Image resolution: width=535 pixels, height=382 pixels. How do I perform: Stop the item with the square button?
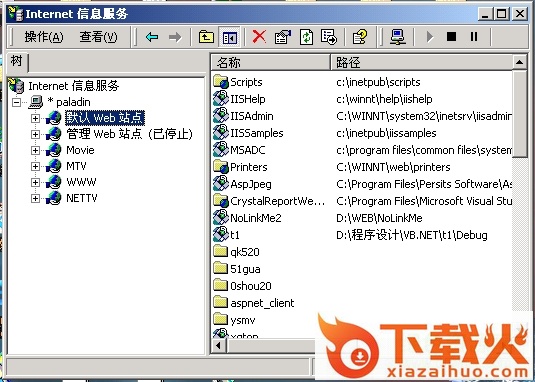[x=451, y=36]
